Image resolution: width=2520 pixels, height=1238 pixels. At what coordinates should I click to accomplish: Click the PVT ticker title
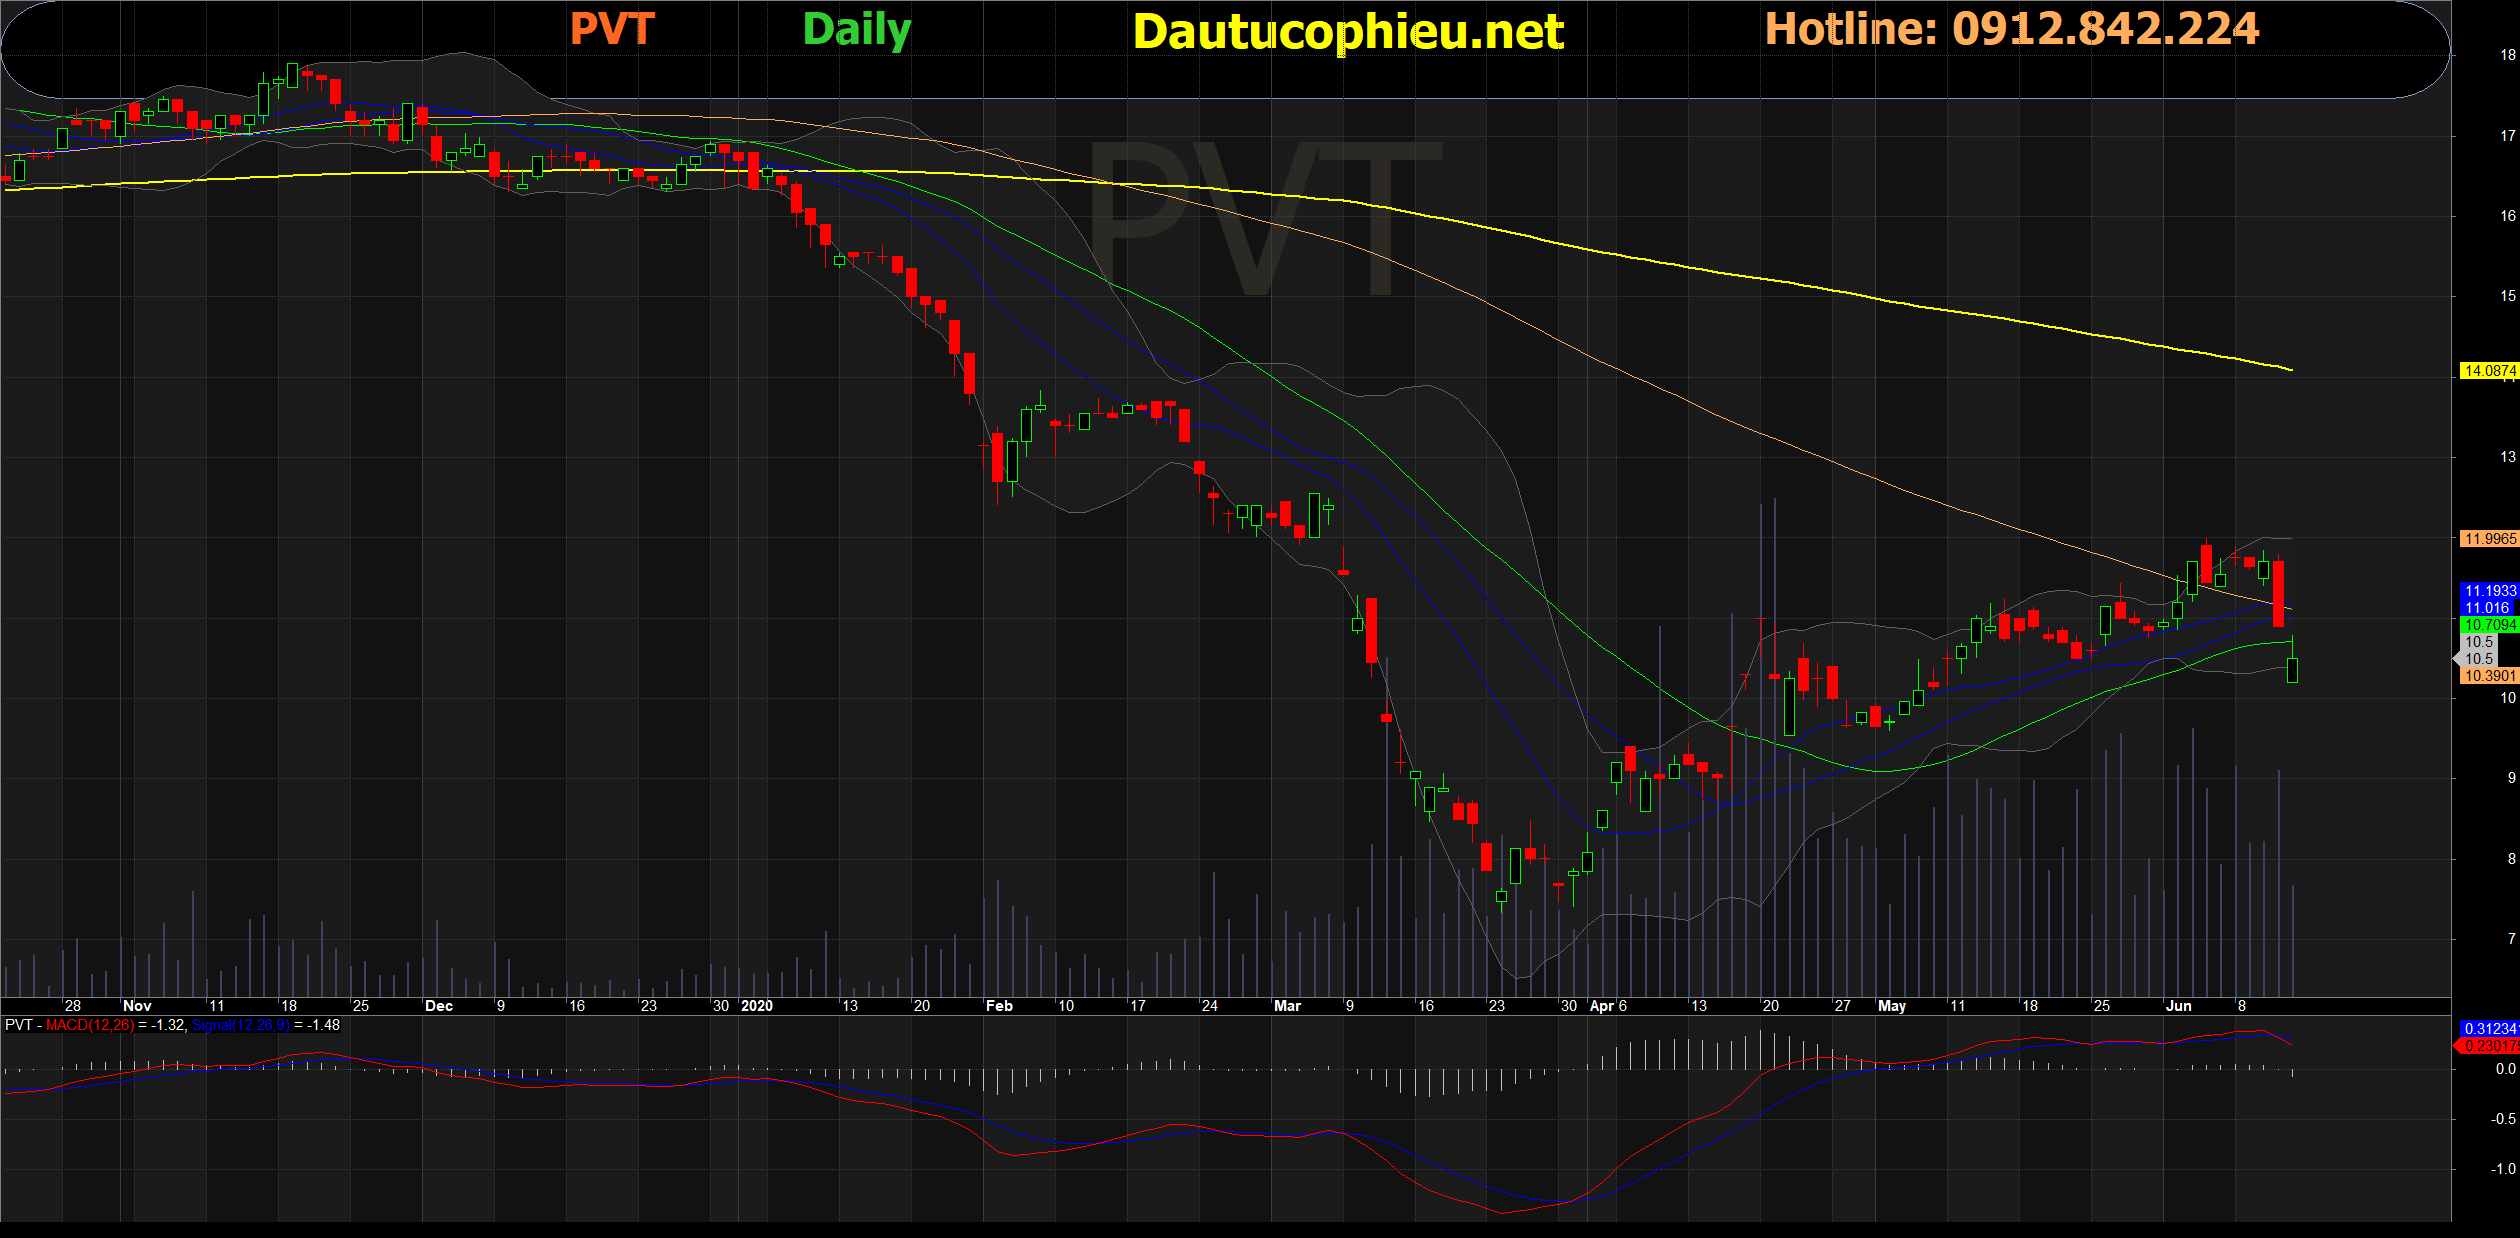612,29
